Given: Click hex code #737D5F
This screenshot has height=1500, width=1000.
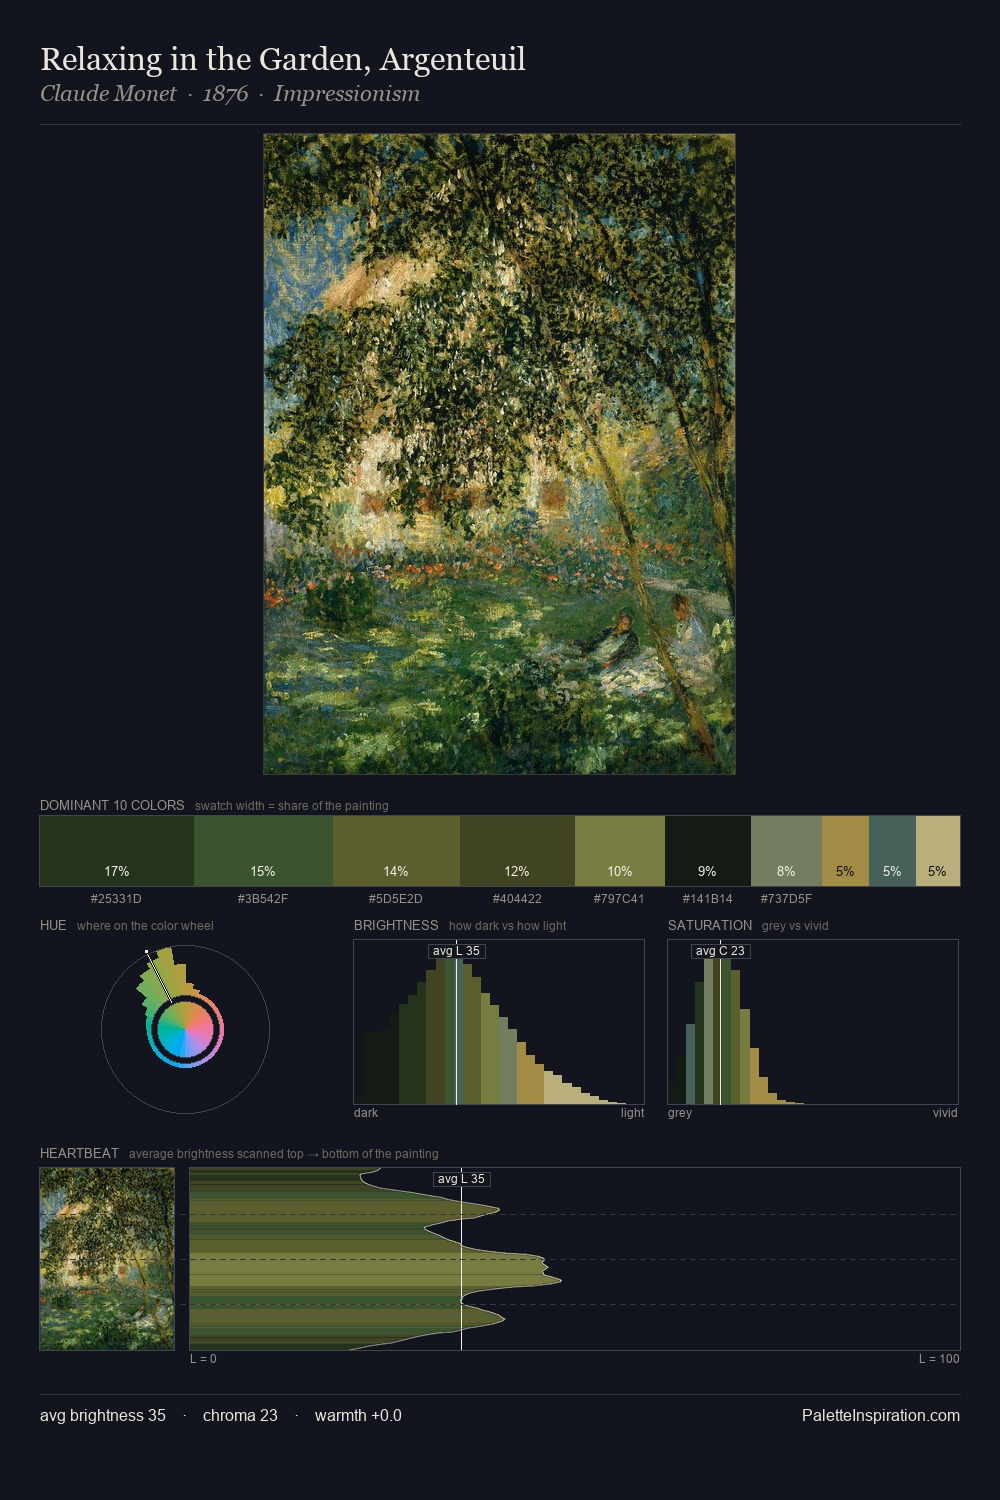Looking at the screenshot, I should pyautogui.click(x=786, y=899).
